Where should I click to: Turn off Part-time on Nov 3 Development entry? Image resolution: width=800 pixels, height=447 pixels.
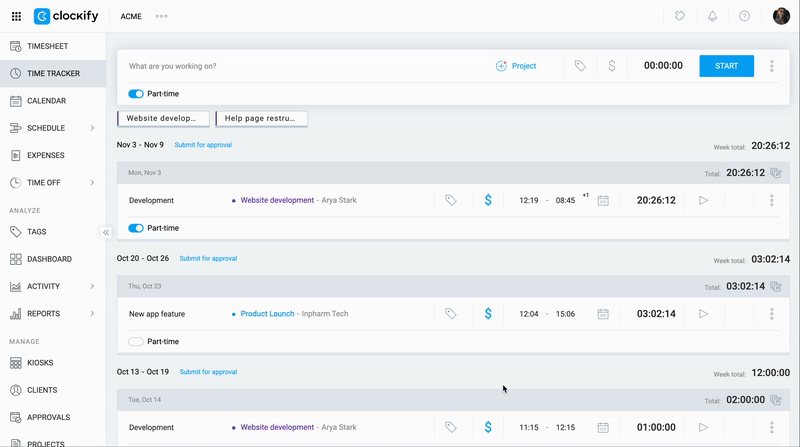click(136, 228)
